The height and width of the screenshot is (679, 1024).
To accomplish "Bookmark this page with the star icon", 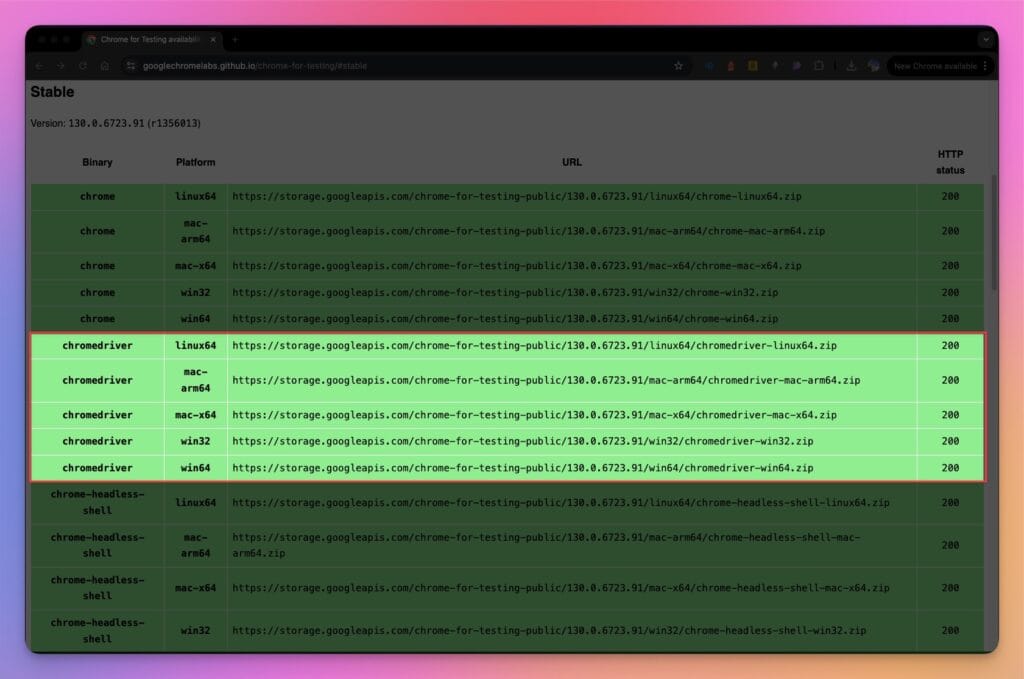I will (x=679, y=66).
